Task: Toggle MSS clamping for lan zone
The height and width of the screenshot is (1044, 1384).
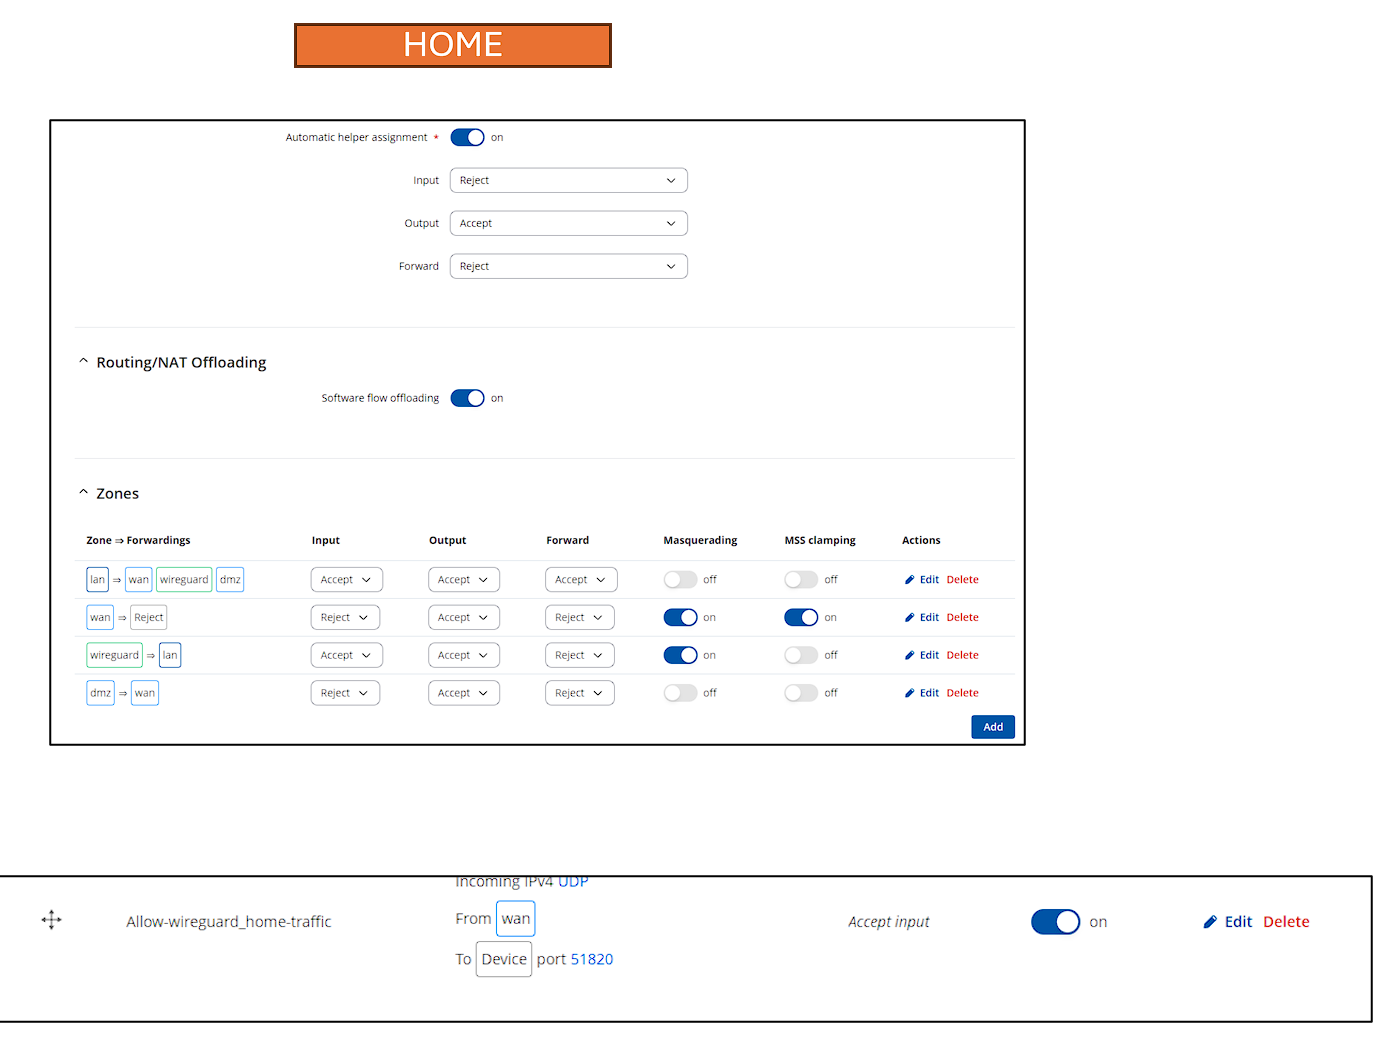Action: (x=801, y=580)
